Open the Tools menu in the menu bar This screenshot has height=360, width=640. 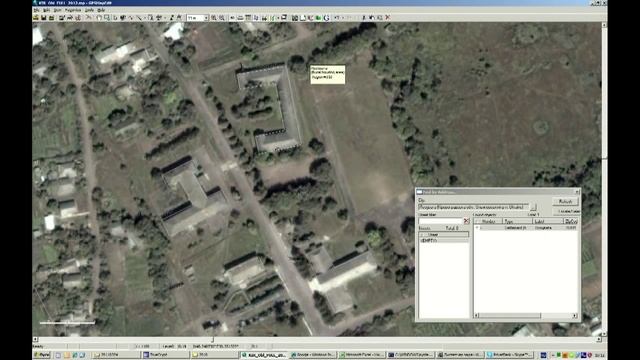(x=89, y=10)
